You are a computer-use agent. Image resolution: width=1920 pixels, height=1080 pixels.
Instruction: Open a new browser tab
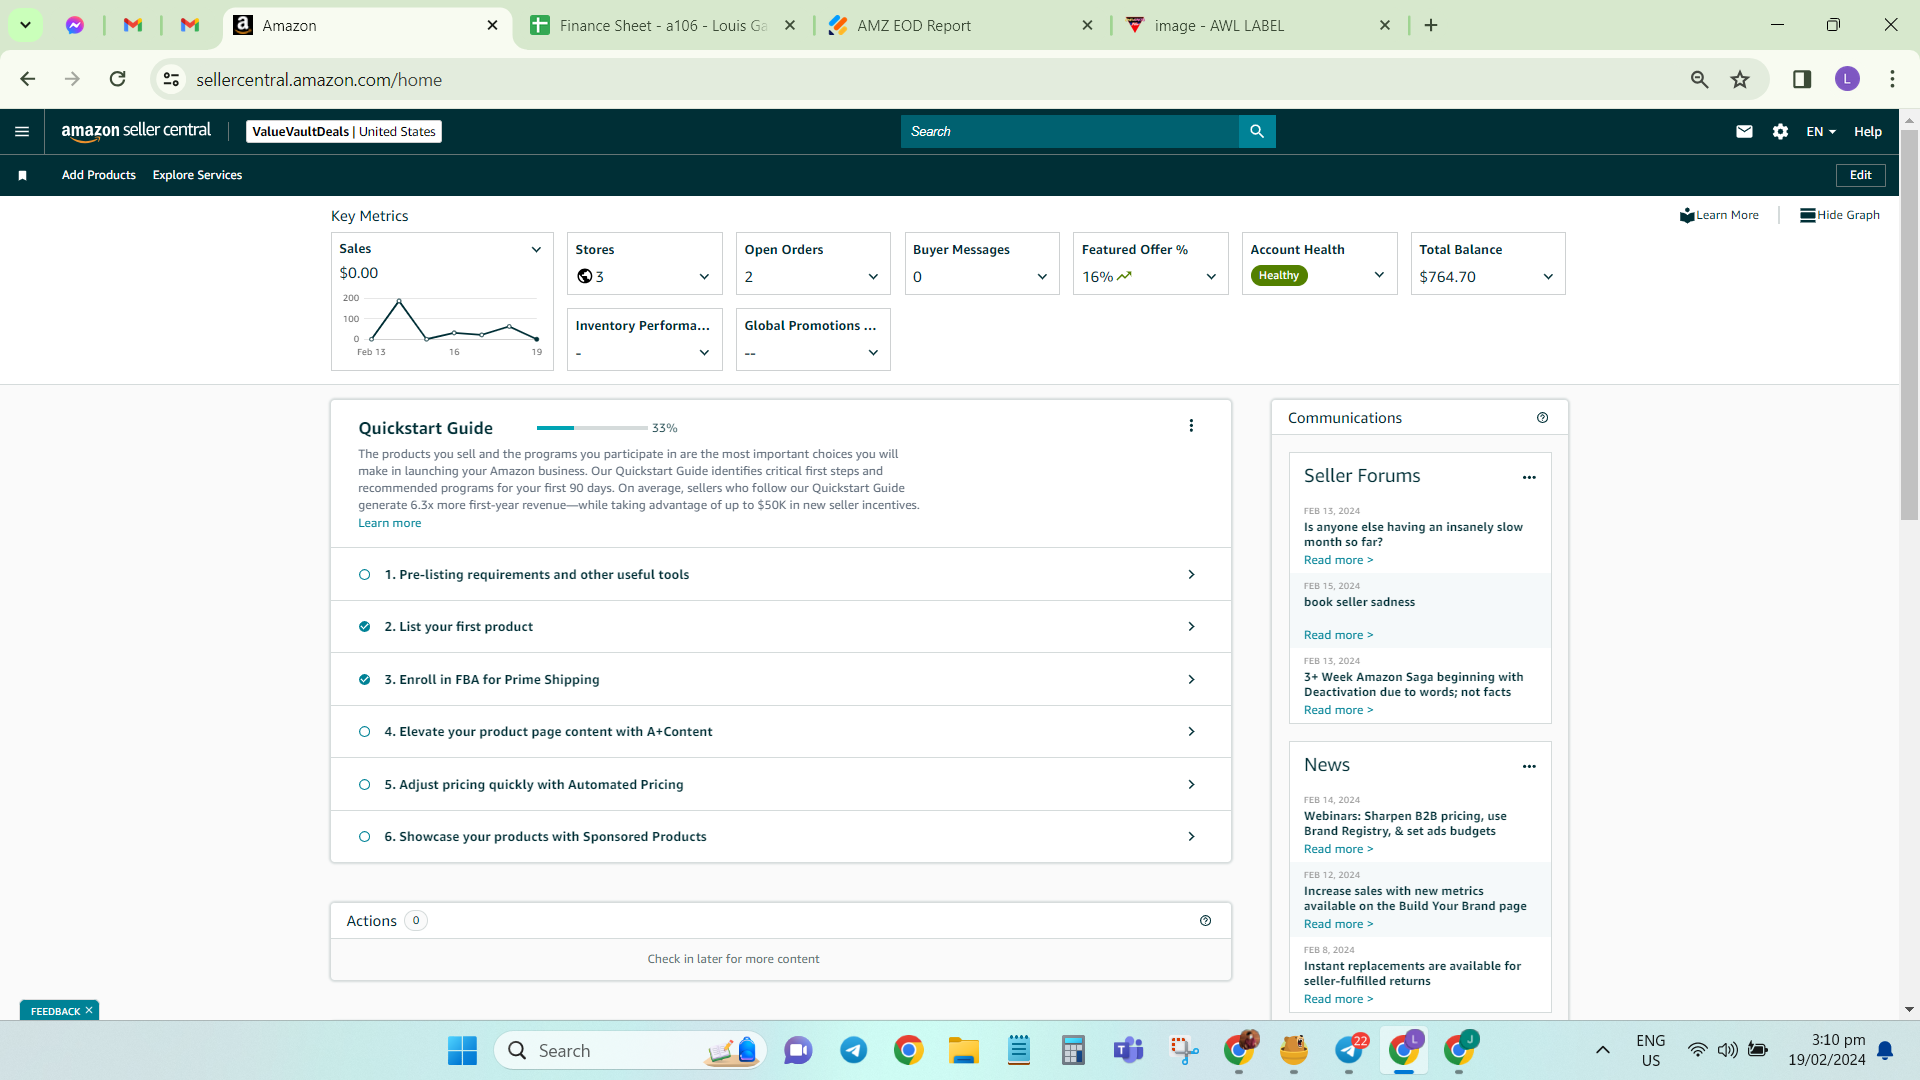coord(1431,26)
